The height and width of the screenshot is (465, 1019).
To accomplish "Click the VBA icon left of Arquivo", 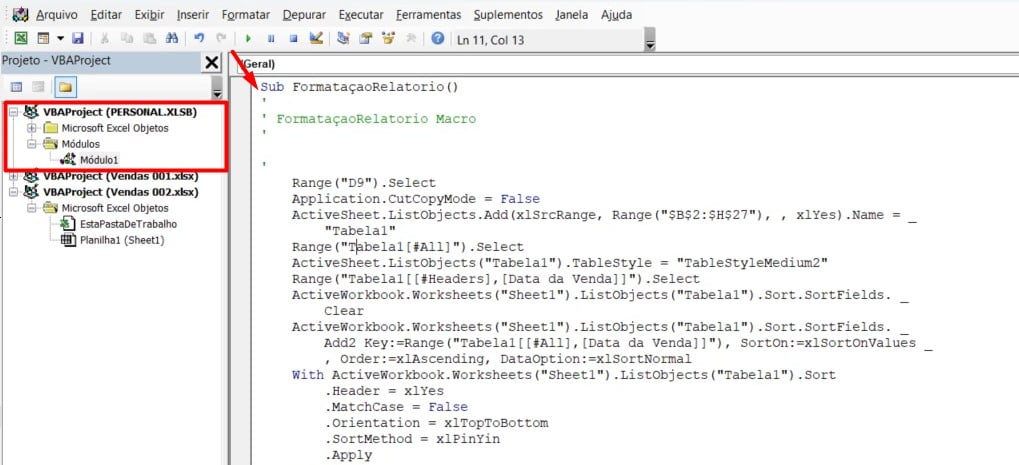I will point(21,14).
